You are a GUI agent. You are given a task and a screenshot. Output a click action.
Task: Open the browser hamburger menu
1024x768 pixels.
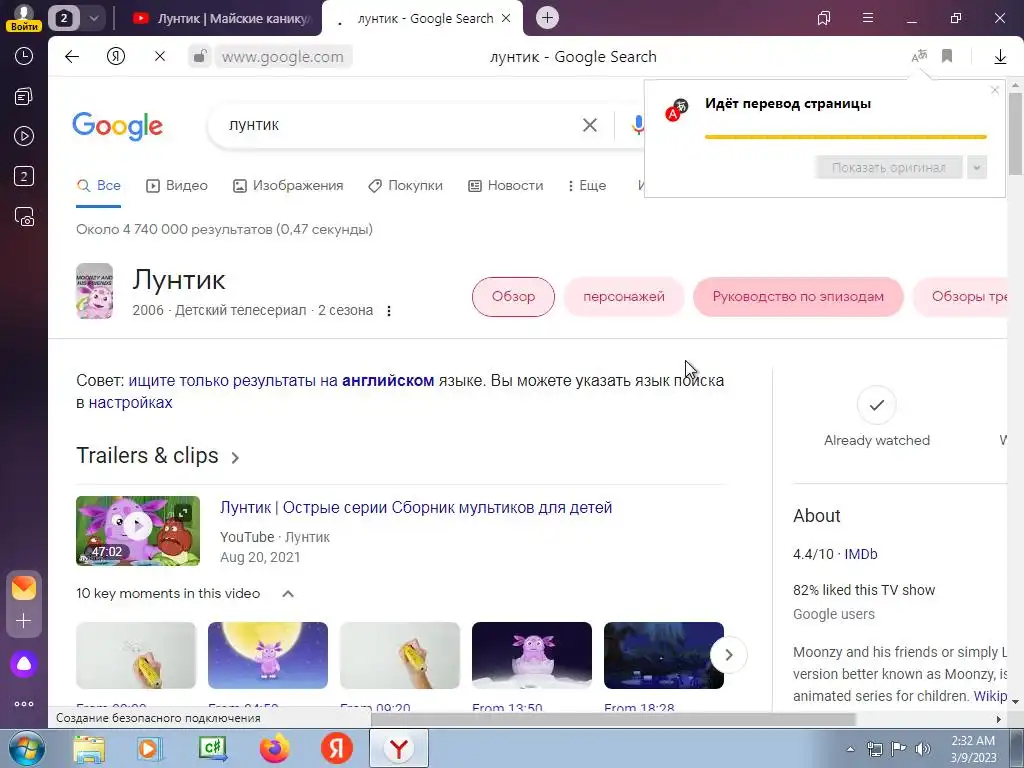[867, 18]
